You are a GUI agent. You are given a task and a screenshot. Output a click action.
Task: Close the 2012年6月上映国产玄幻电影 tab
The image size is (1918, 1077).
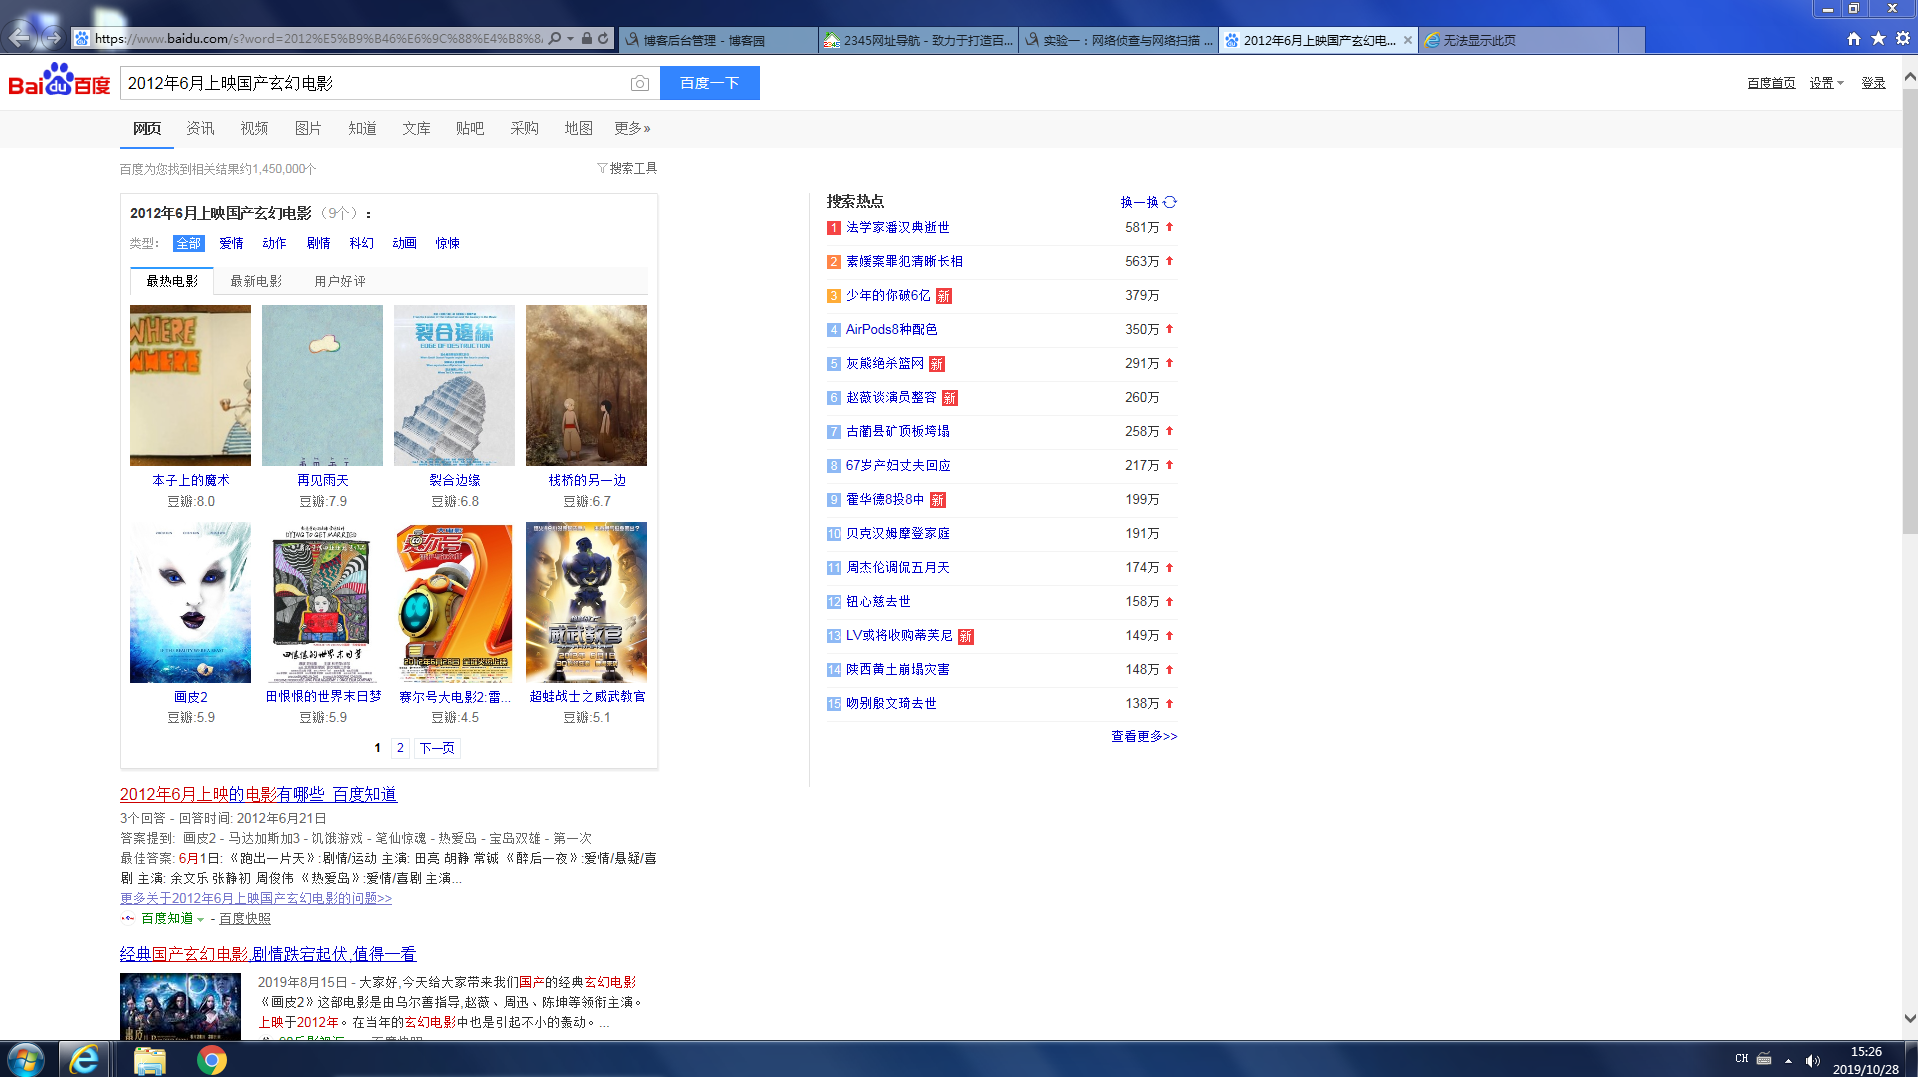(x=1408, y=40)
